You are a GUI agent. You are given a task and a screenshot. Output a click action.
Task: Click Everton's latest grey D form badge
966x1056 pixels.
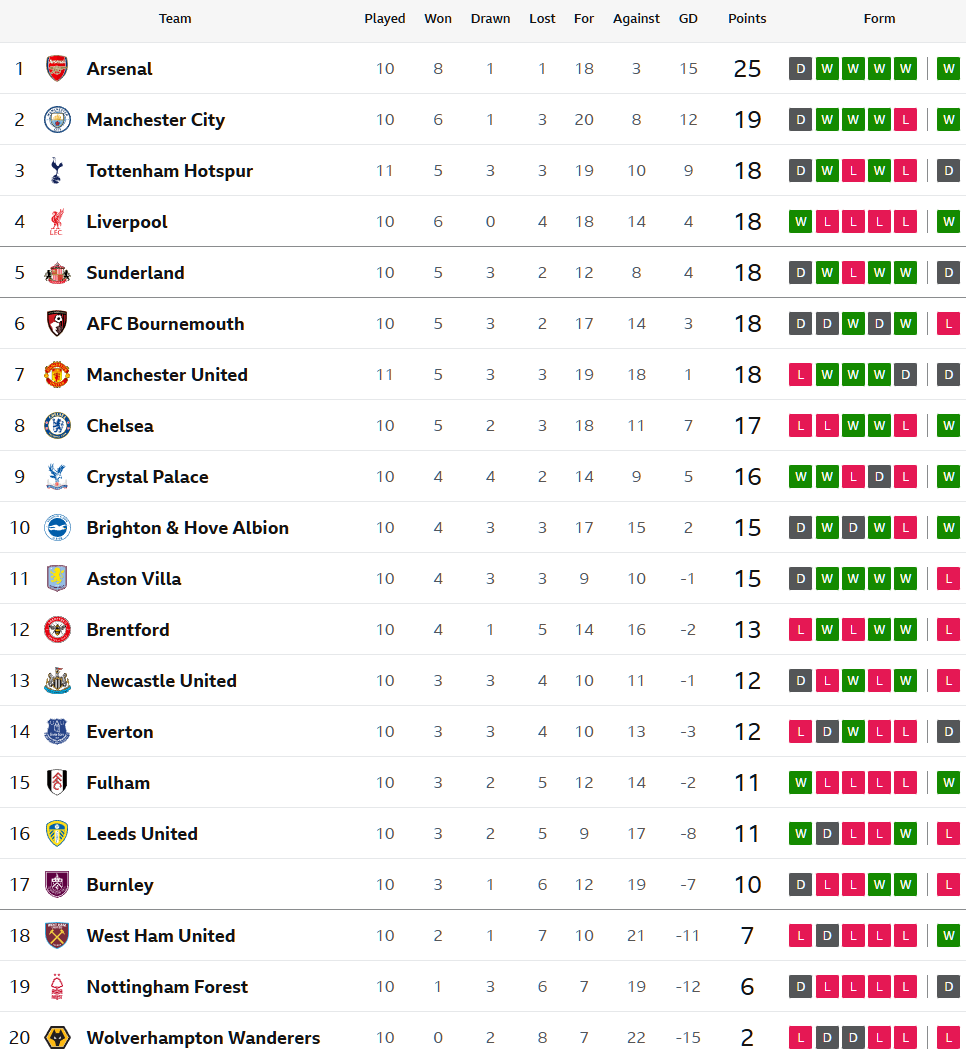click(x=948, y=732)
